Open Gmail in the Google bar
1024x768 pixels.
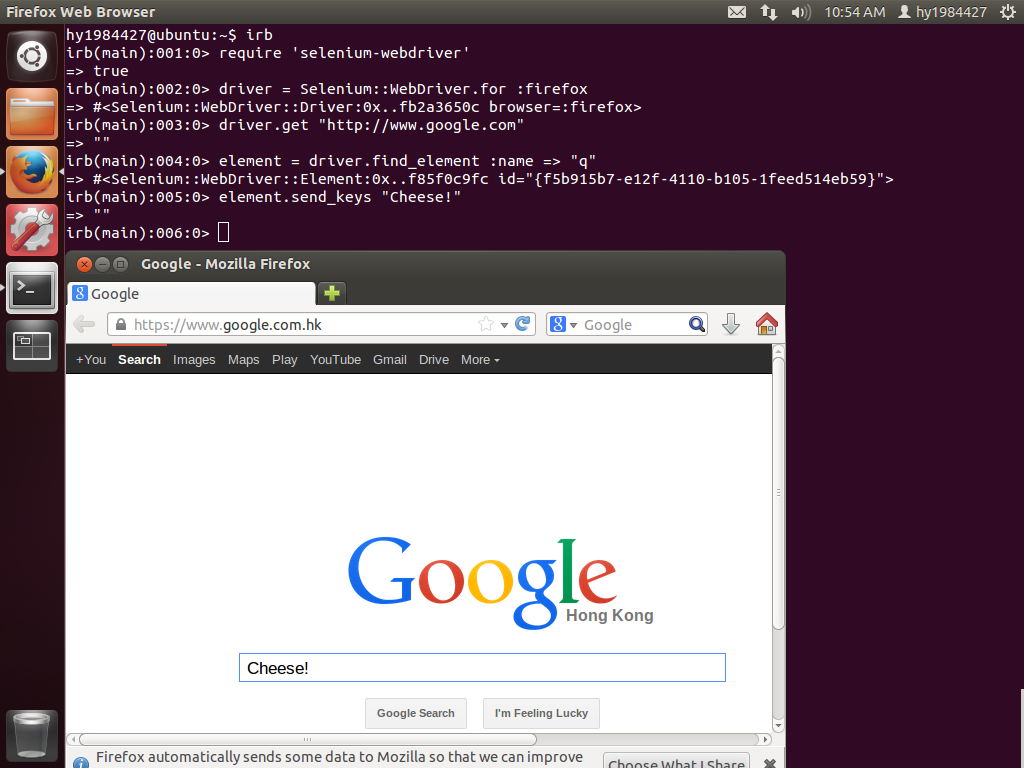(x=390, y=360)
